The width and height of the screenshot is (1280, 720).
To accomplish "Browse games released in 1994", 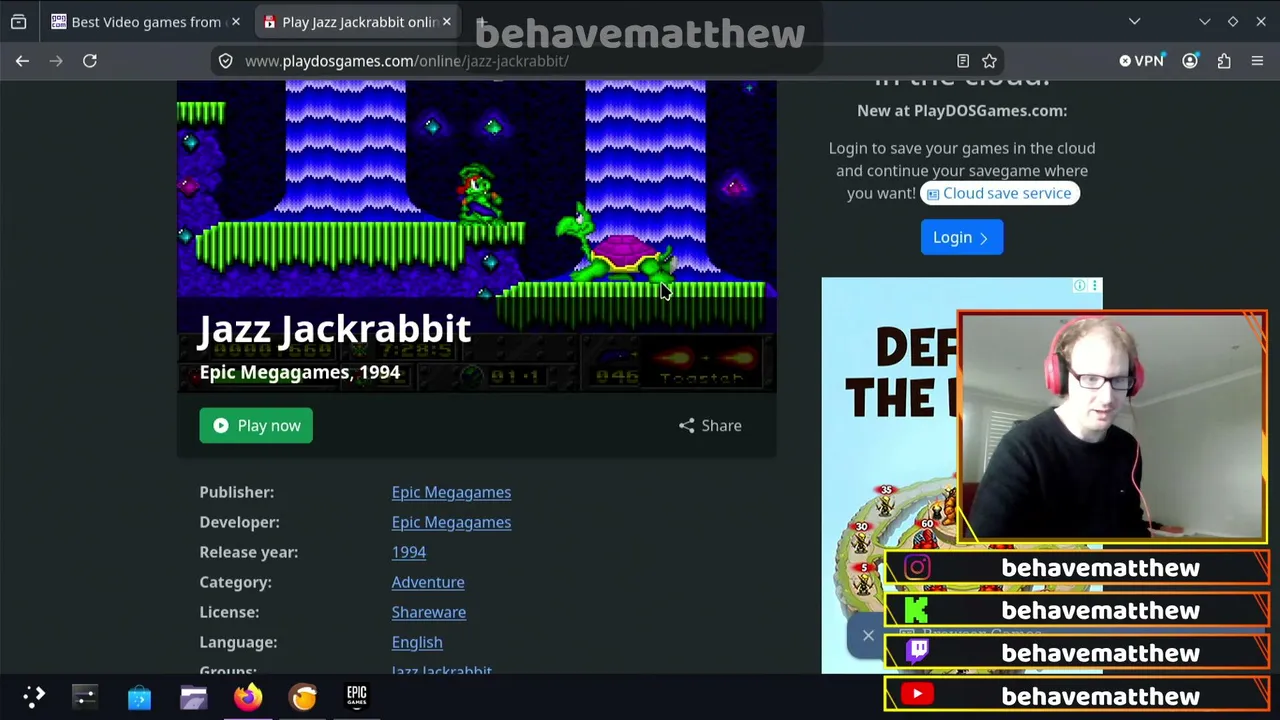I will [409, 552].
